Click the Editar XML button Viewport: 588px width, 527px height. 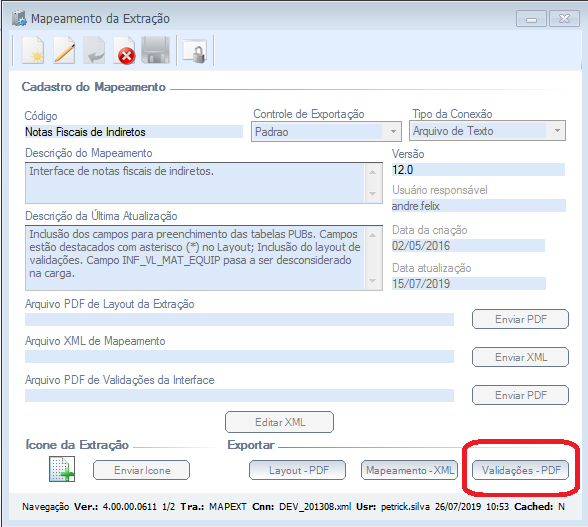279,422
